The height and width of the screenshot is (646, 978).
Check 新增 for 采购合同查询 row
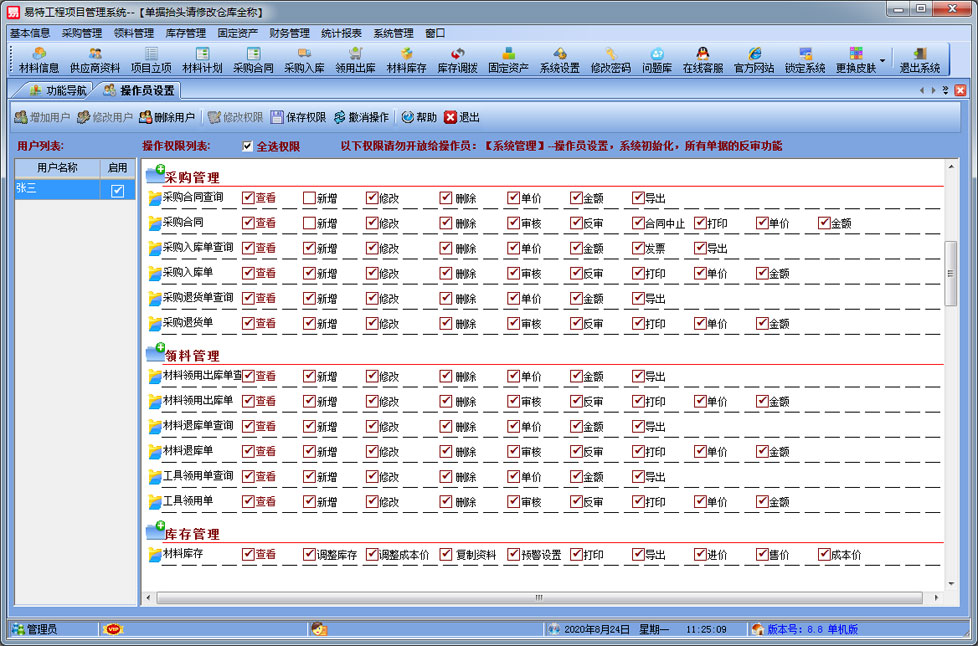[310, 198]
